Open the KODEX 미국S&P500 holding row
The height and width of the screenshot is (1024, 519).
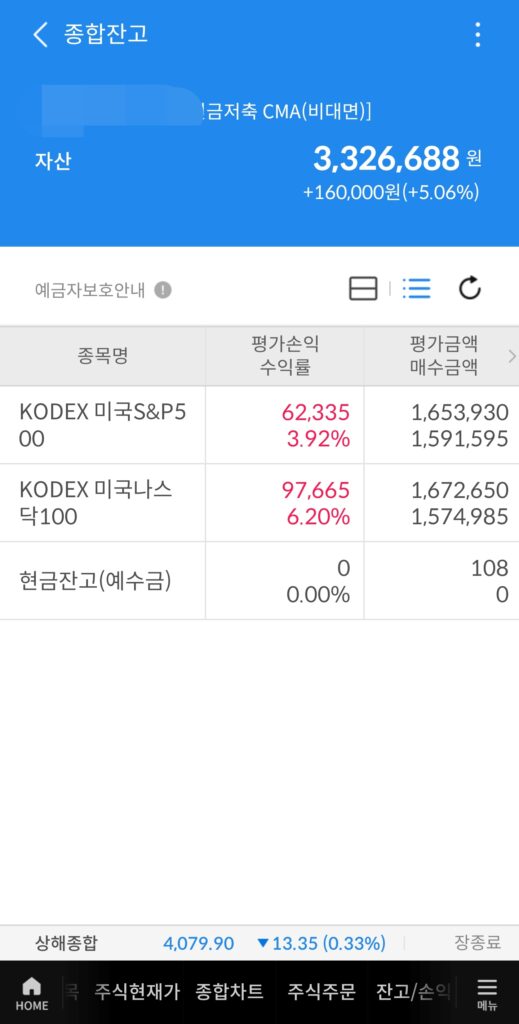[259, 425]
